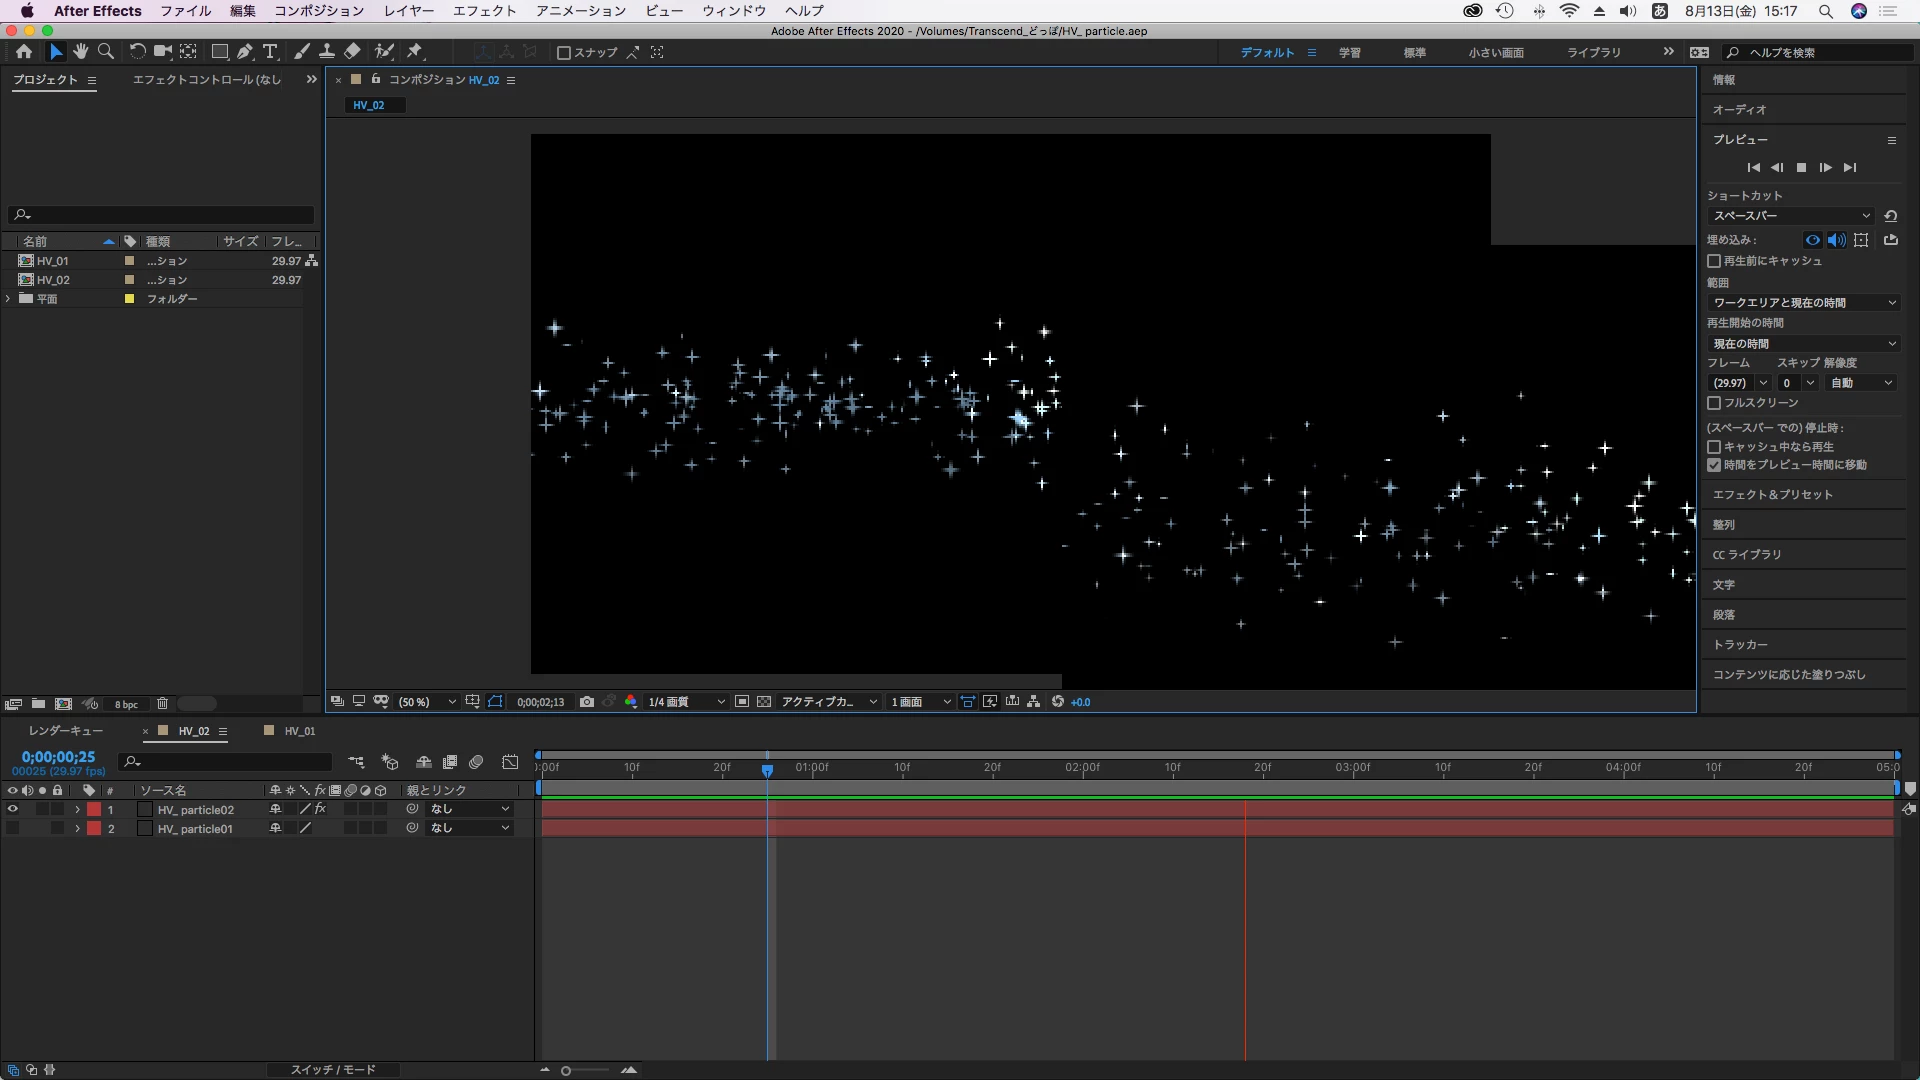Click the 学習 workspace link

1349,53
